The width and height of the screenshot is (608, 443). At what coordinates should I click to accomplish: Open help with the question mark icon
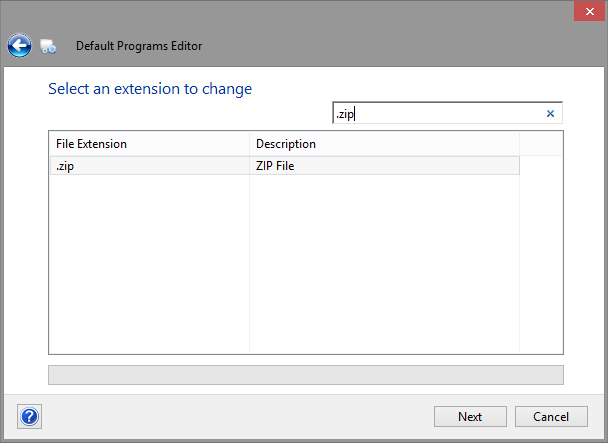pyautogui.click(x=30, y=417)
